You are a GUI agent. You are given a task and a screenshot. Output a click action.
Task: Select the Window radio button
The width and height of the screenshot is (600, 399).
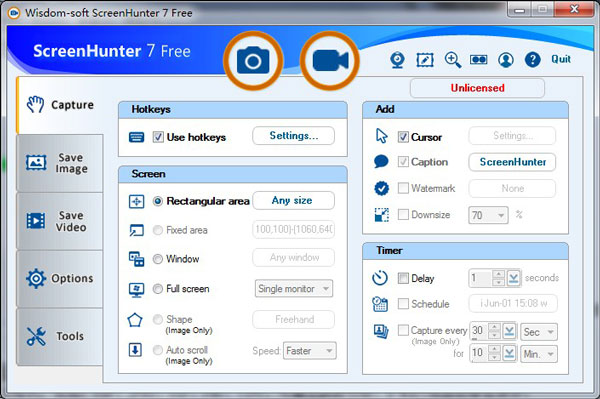pos(158,259)
